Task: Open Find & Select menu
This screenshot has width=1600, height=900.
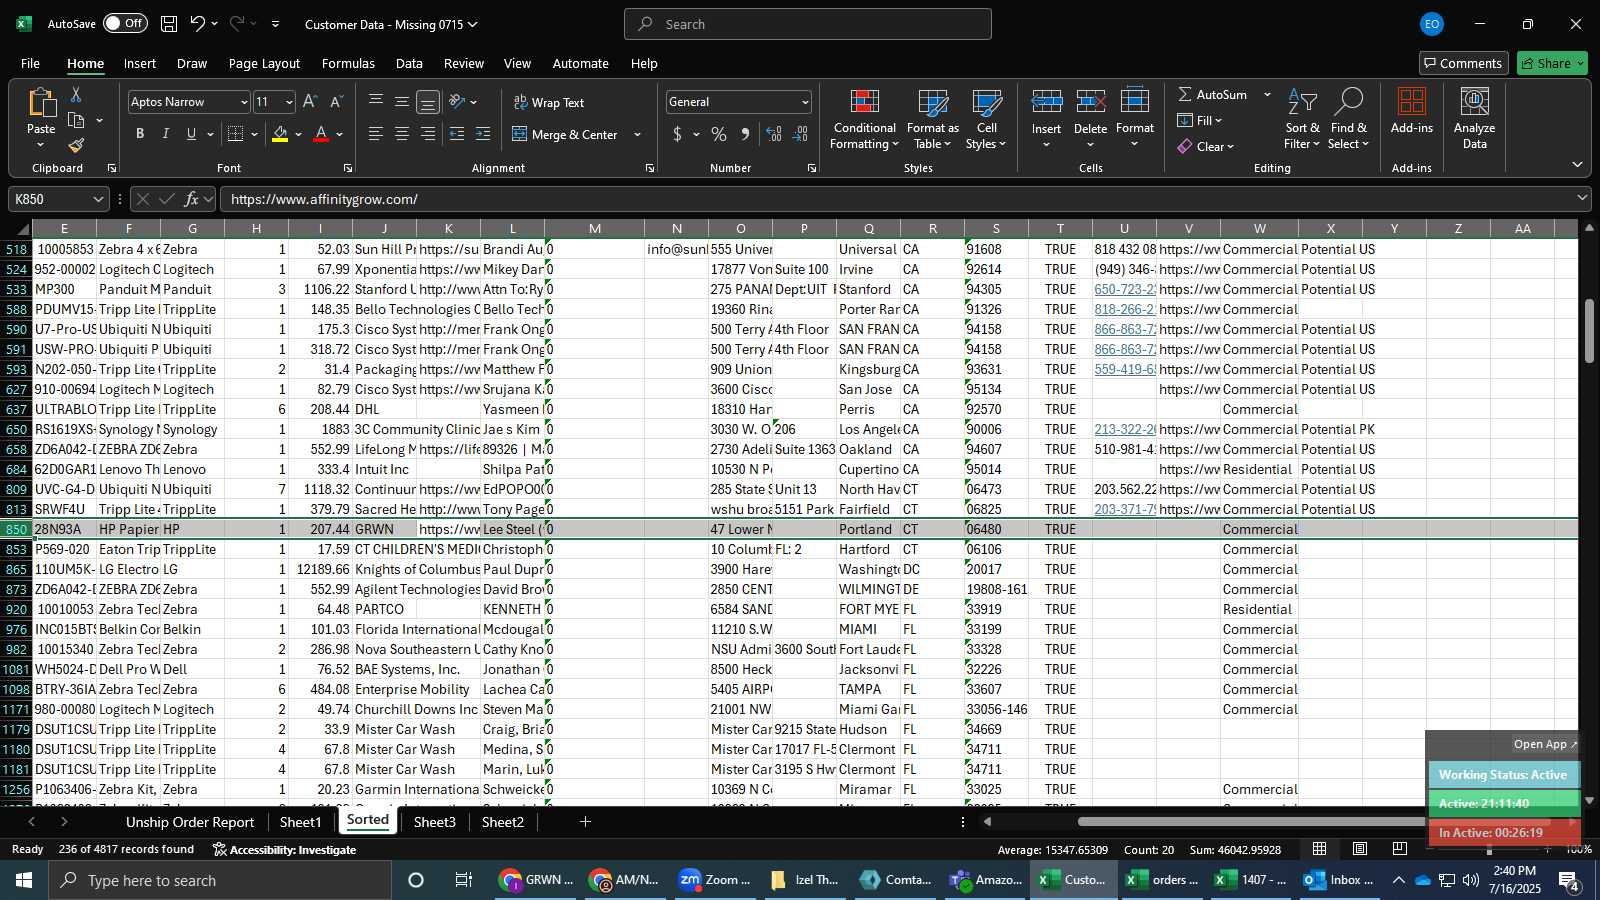Action: tap(1348, 119)
